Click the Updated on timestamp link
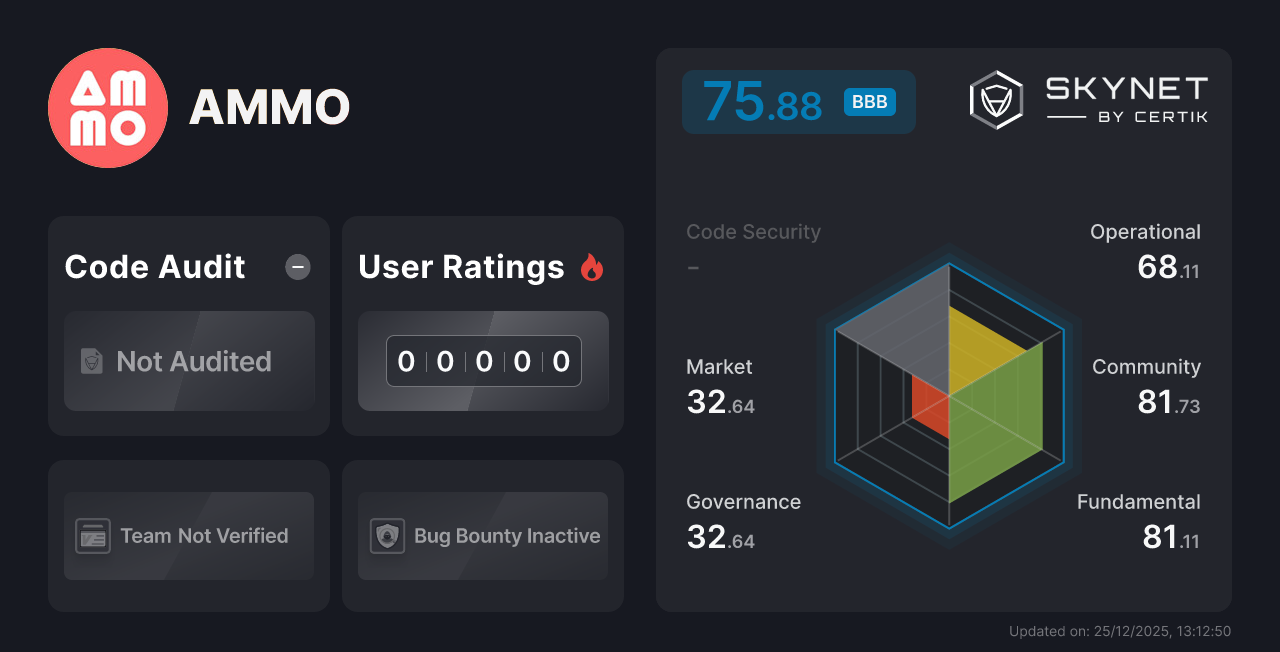Image resolution: width=1280 pixels, height=652 pixels. click(1121, 631)
